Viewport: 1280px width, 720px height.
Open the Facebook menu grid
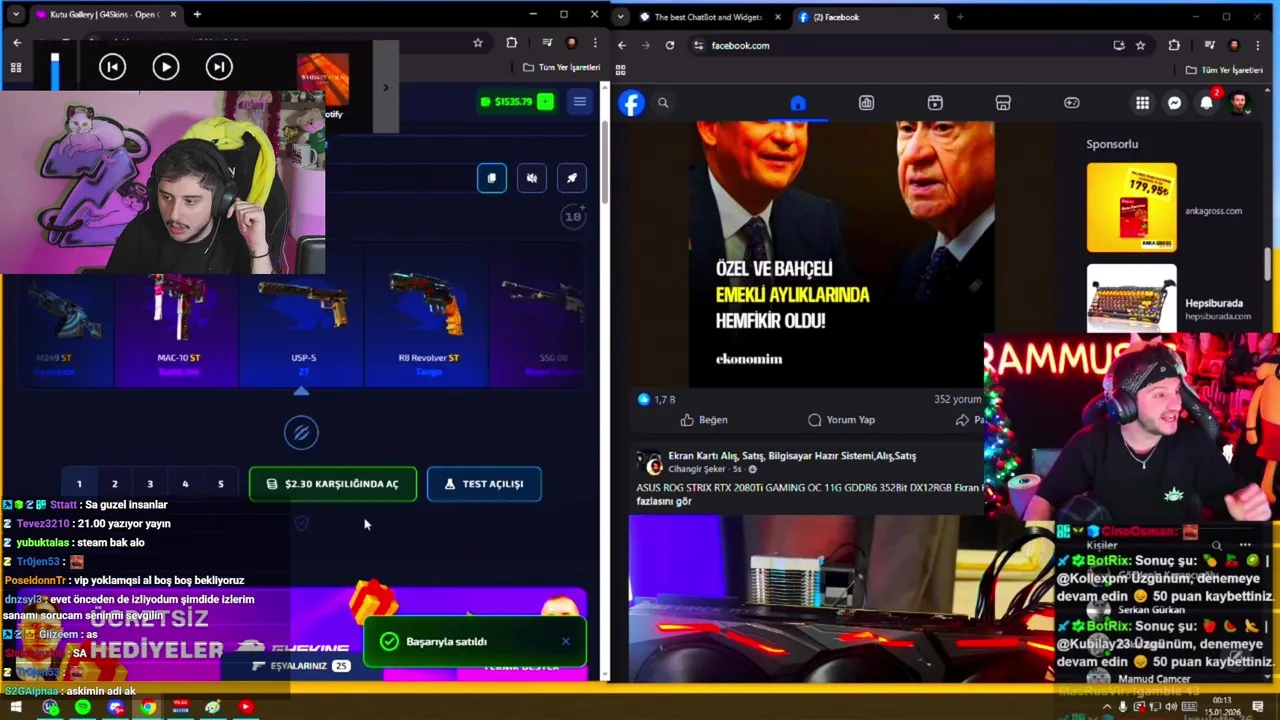coord(1142,103)
